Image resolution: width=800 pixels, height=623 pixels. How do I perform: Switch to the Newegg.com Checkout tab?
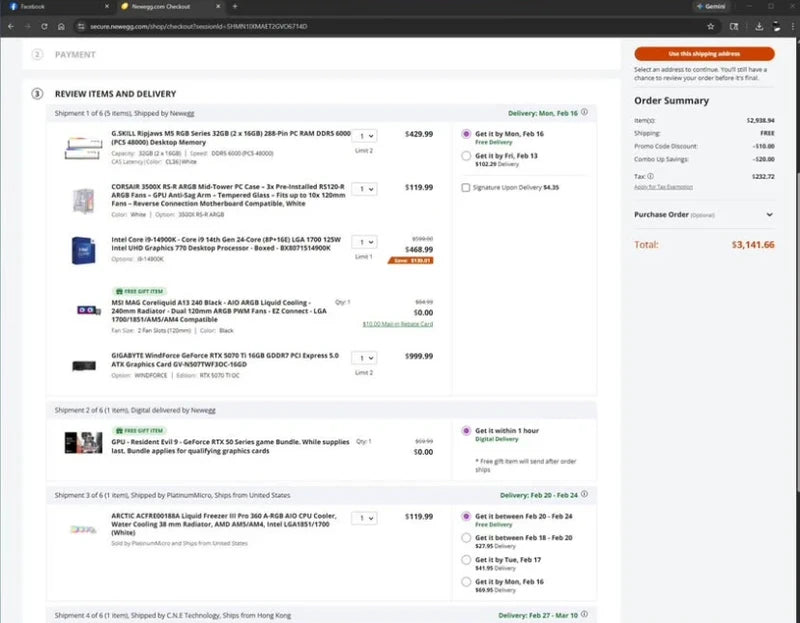click(x=170, y=7)
